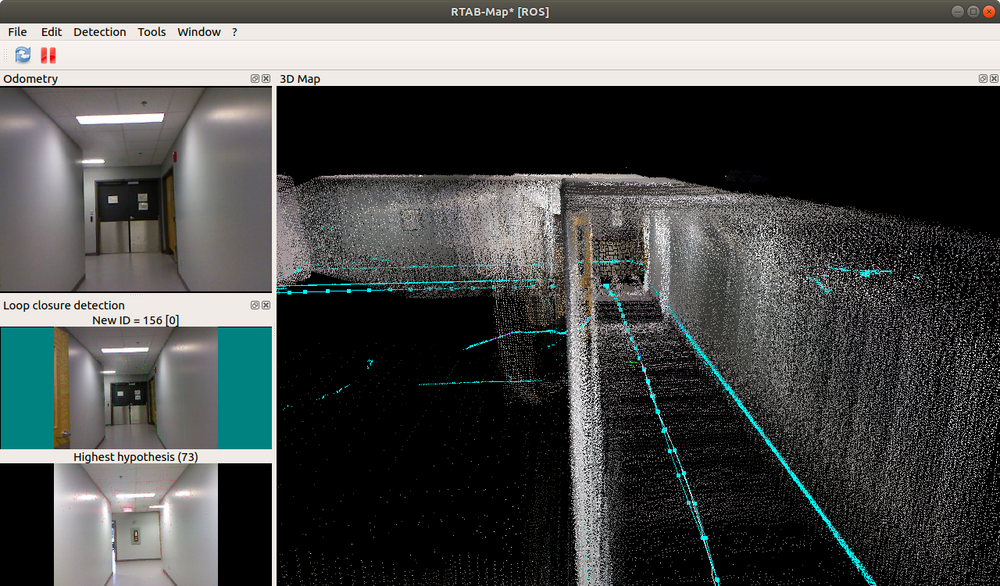Open the File menu
This screenshot has width=1000, height=586.
[17, 31]
